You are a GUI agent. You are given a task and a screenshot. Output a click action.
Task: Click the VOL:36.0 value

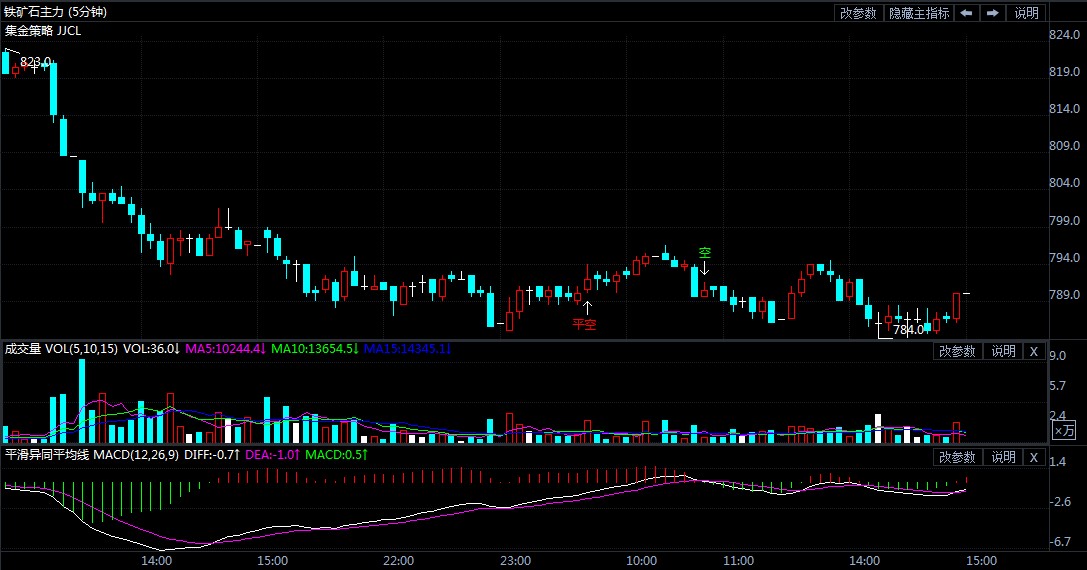coord(151,349)
